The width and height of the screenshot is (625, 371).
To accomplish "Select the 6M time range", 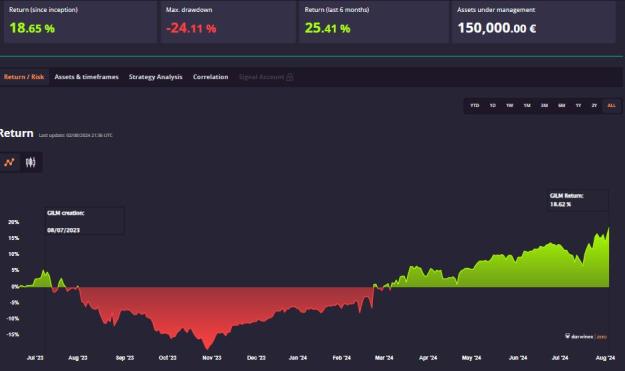I will tap(562, 106).
